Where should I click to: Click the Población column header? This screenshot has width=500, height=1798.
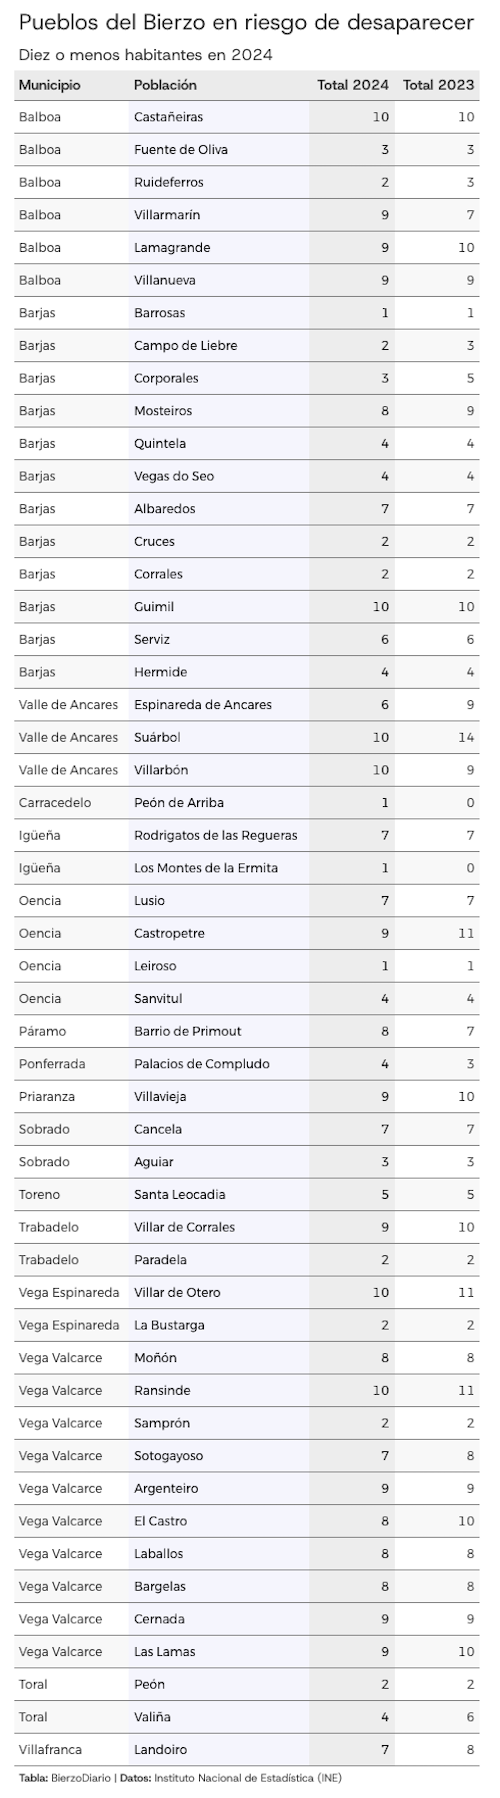165,85
